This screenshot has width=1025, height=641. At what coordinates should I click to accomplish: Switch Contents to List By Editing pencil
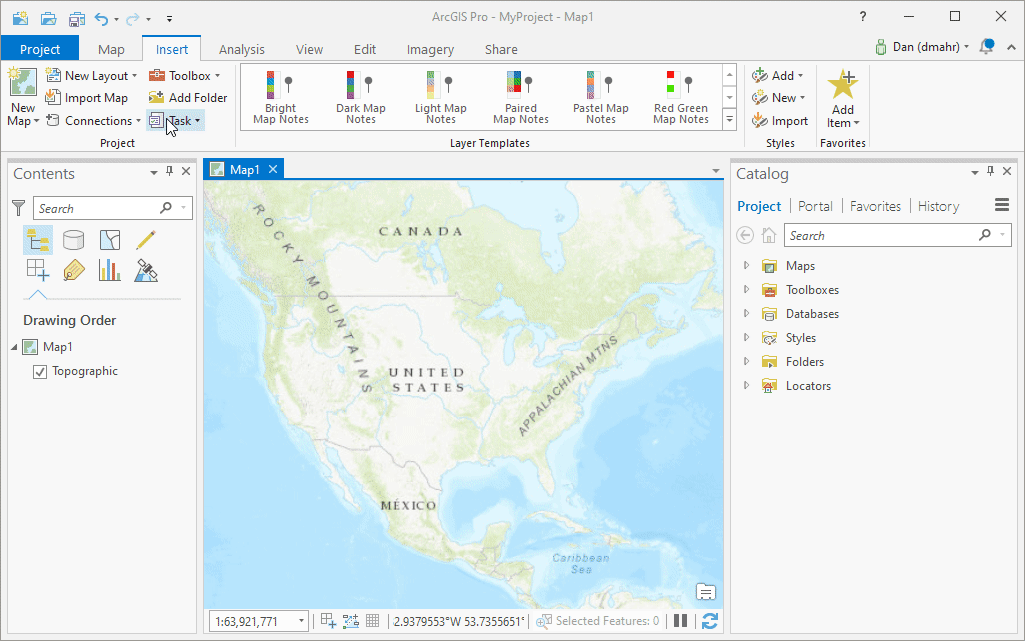click(x=146, y=240)
